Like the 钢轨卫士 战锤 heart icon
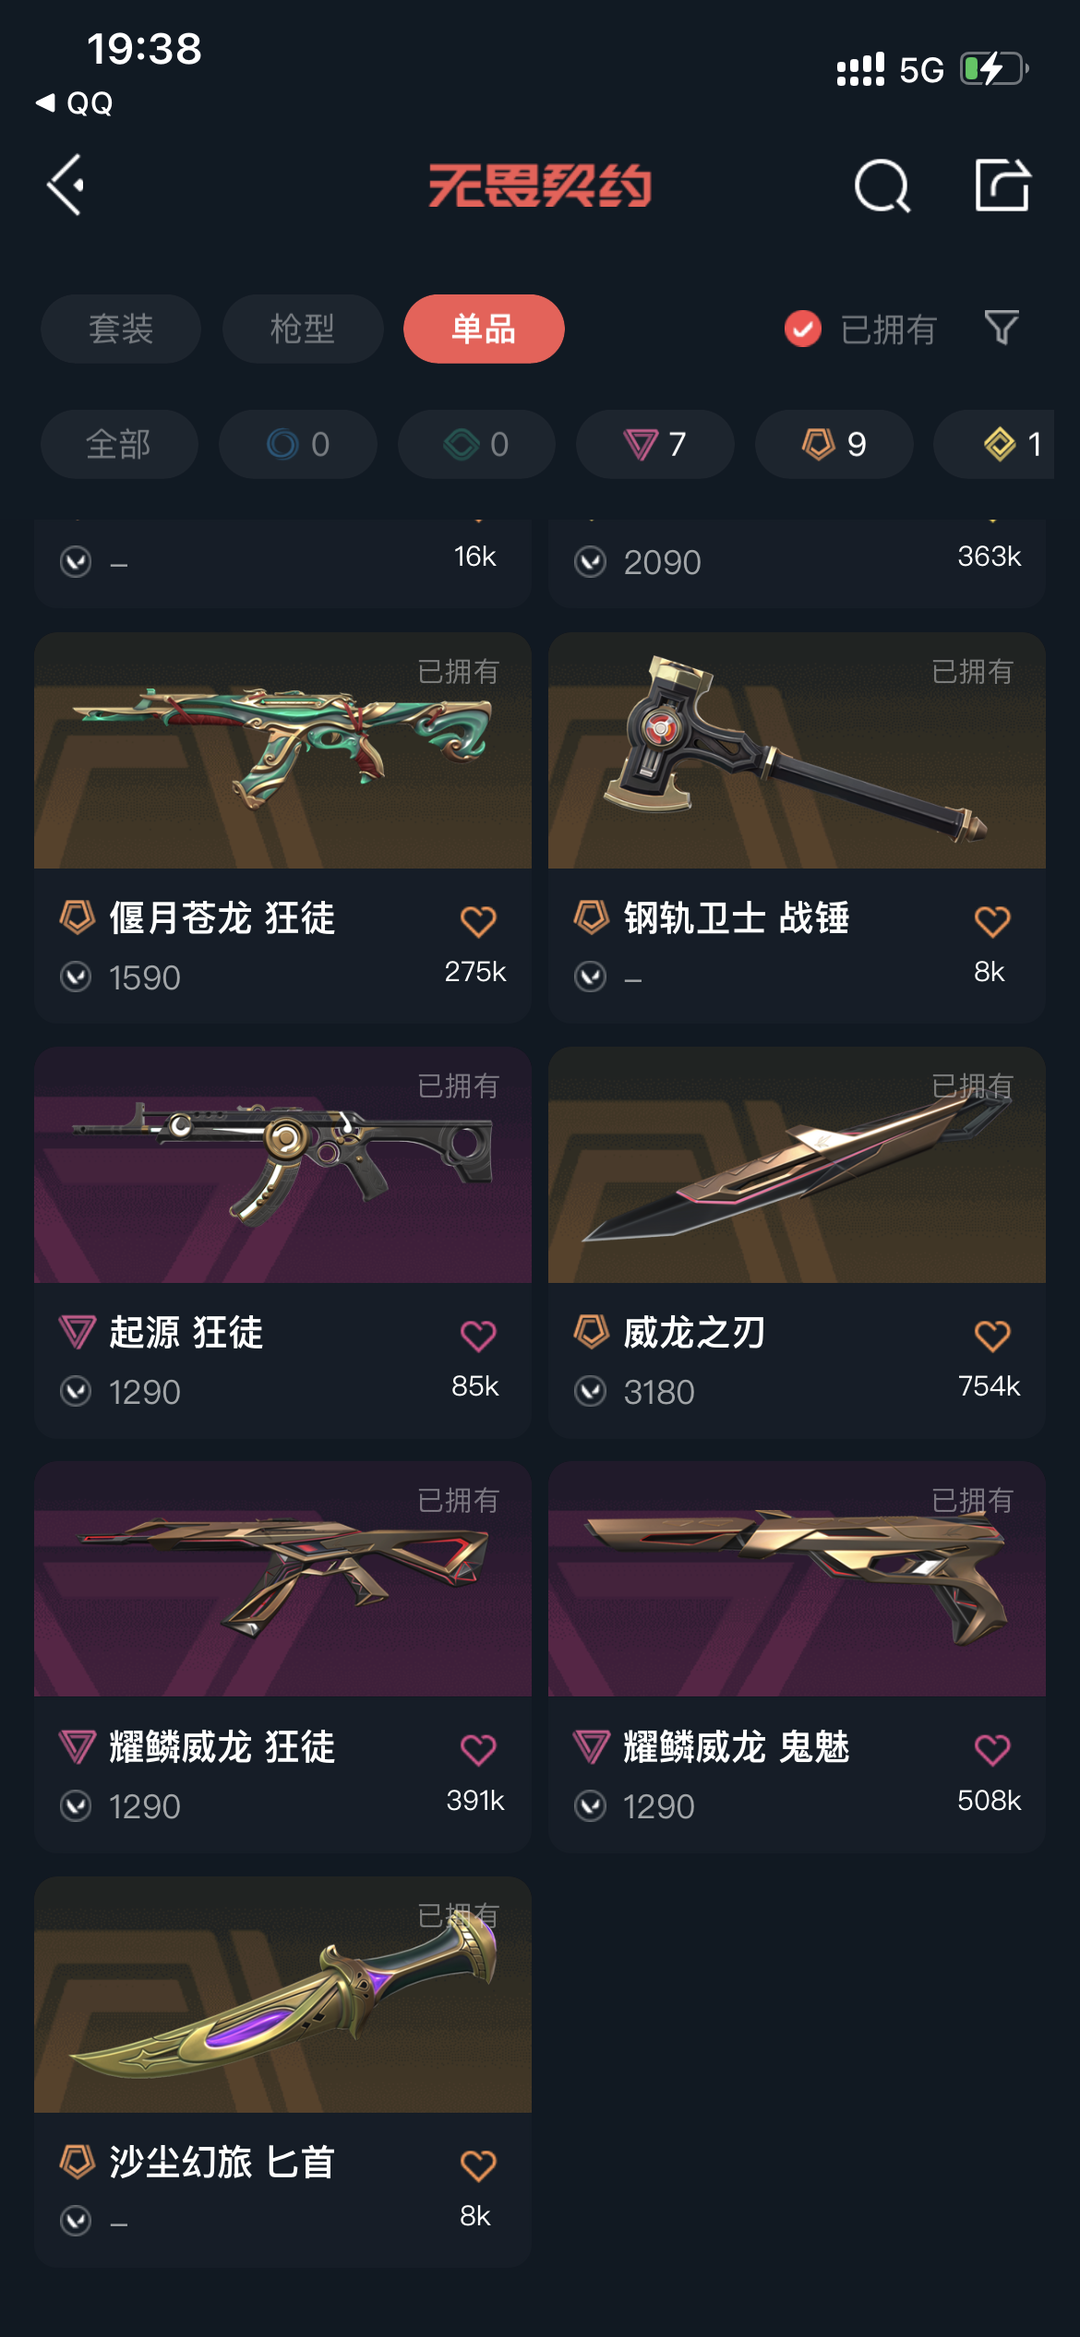The width and height of the screenshot is (1080, 2337). [992, 921]
